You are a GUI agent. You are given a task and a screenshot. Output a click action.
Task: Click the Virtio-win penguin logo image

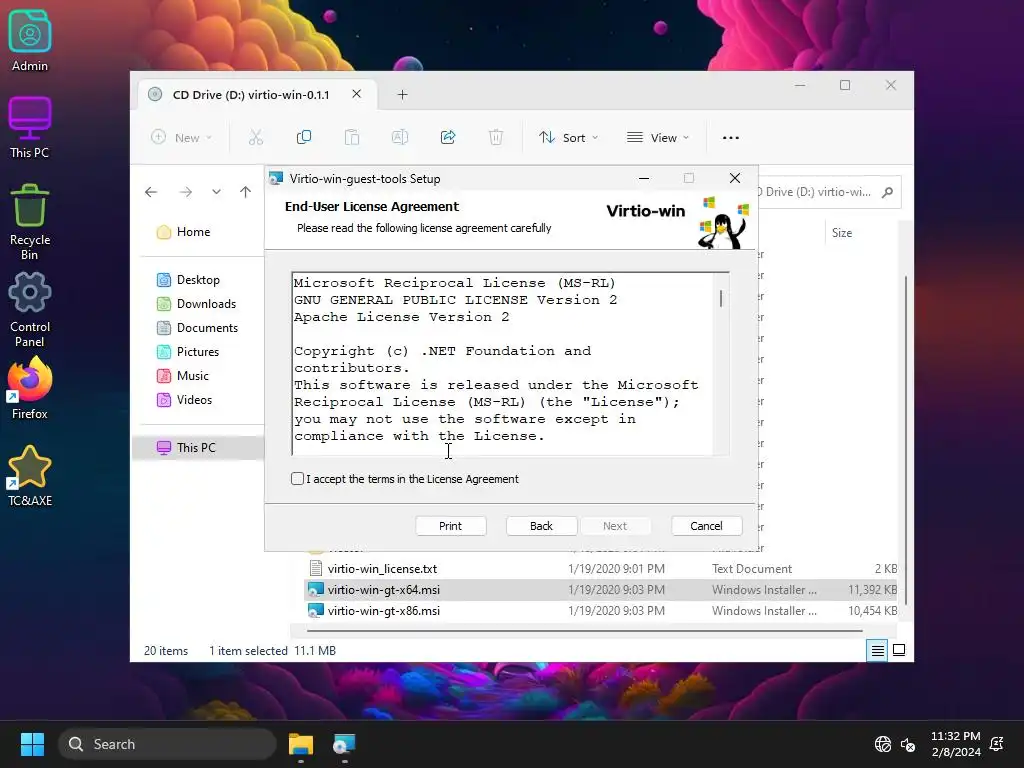723,223
